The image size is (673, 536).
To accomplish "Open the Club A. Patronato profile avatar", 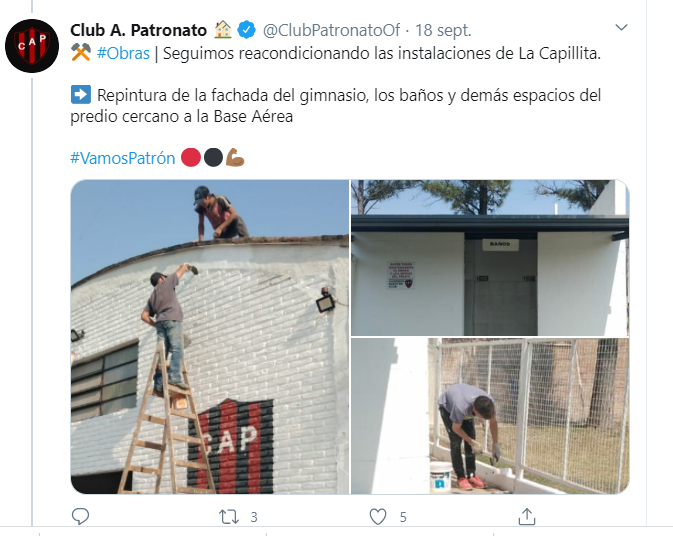I will click(32, 45).
